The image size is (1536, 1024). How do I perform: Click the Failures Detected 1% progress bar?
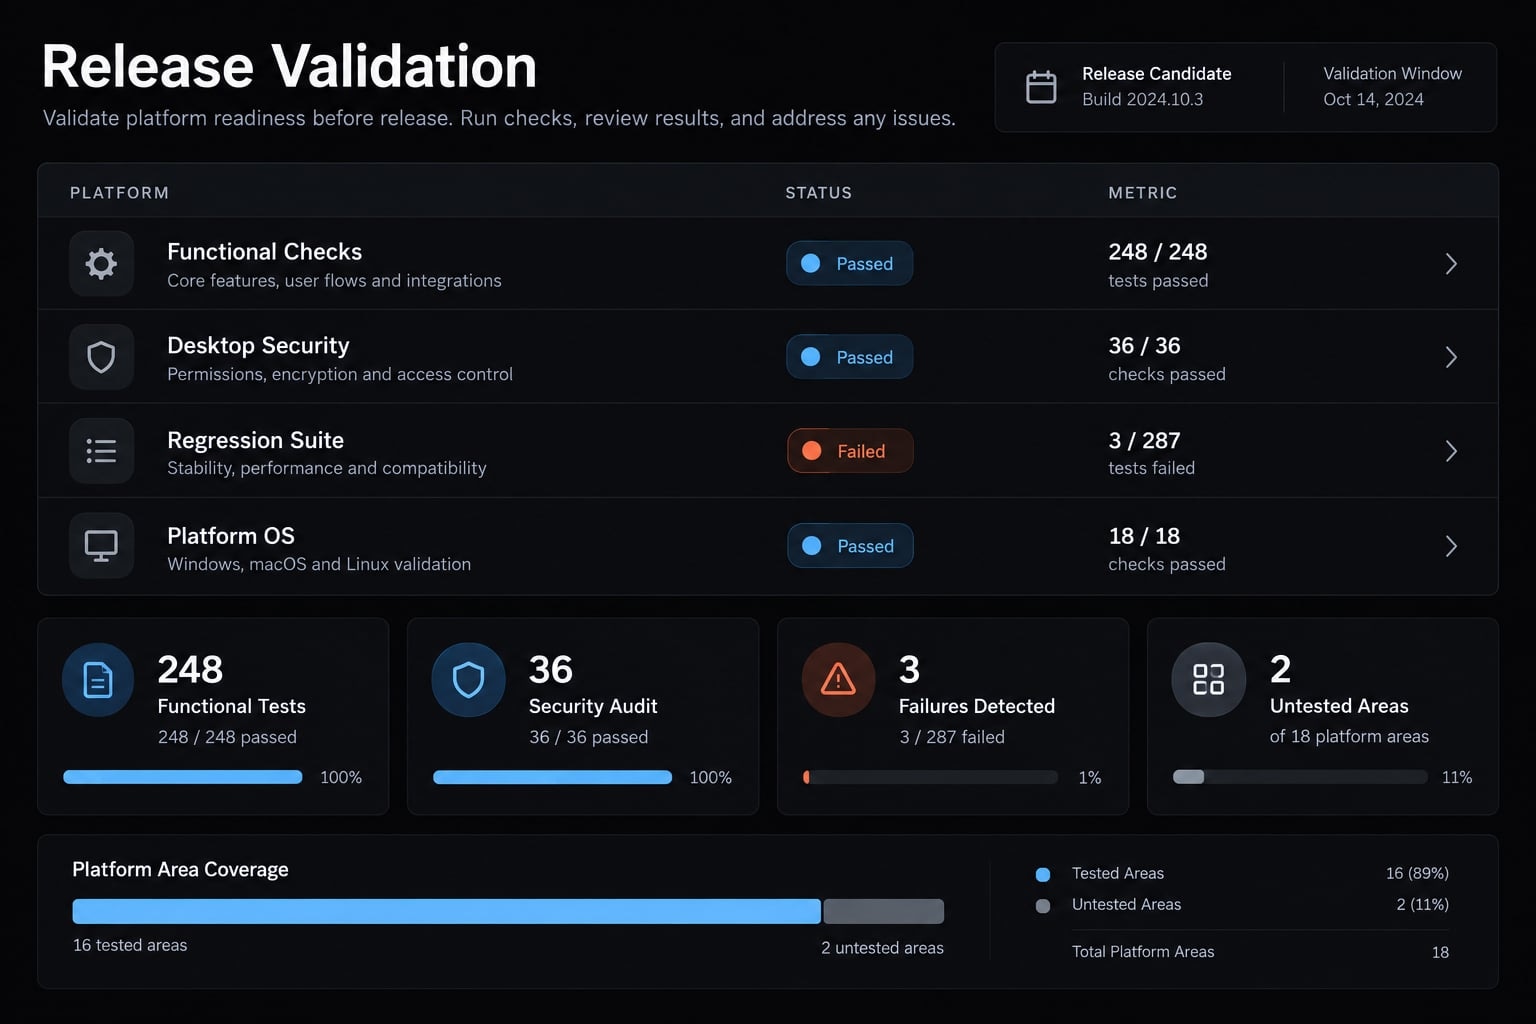pyautogui.click(x=930, y=777)
